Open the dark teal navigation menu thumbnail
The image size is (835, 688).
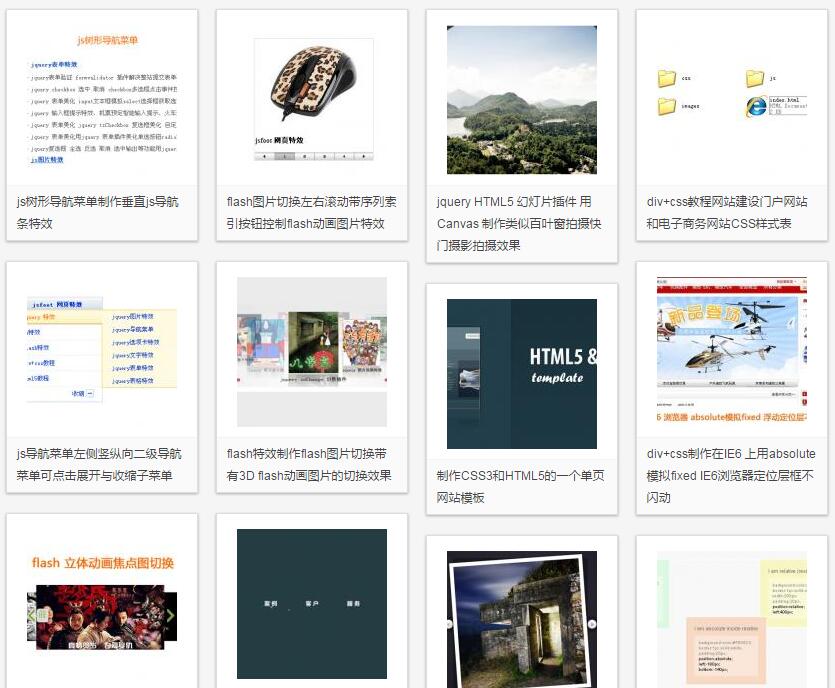tap(312, 603)
